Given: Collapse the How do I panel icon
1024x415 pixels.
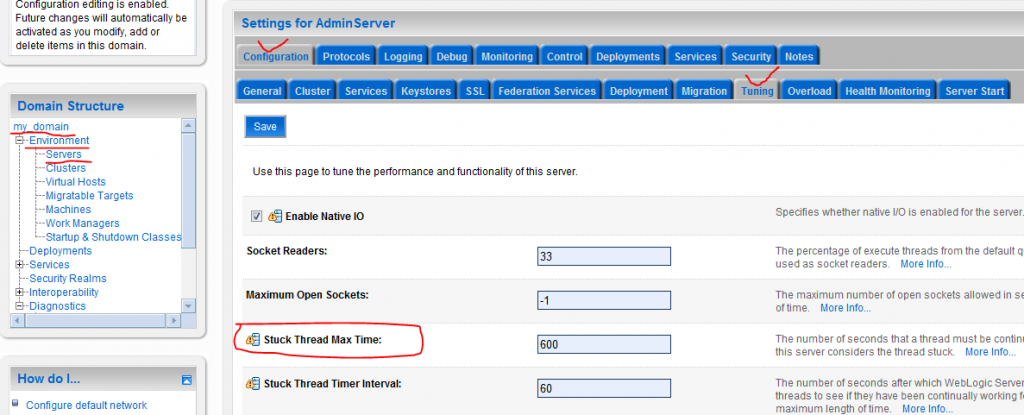Looking at the screenshot, I should [x=186, y=380].
